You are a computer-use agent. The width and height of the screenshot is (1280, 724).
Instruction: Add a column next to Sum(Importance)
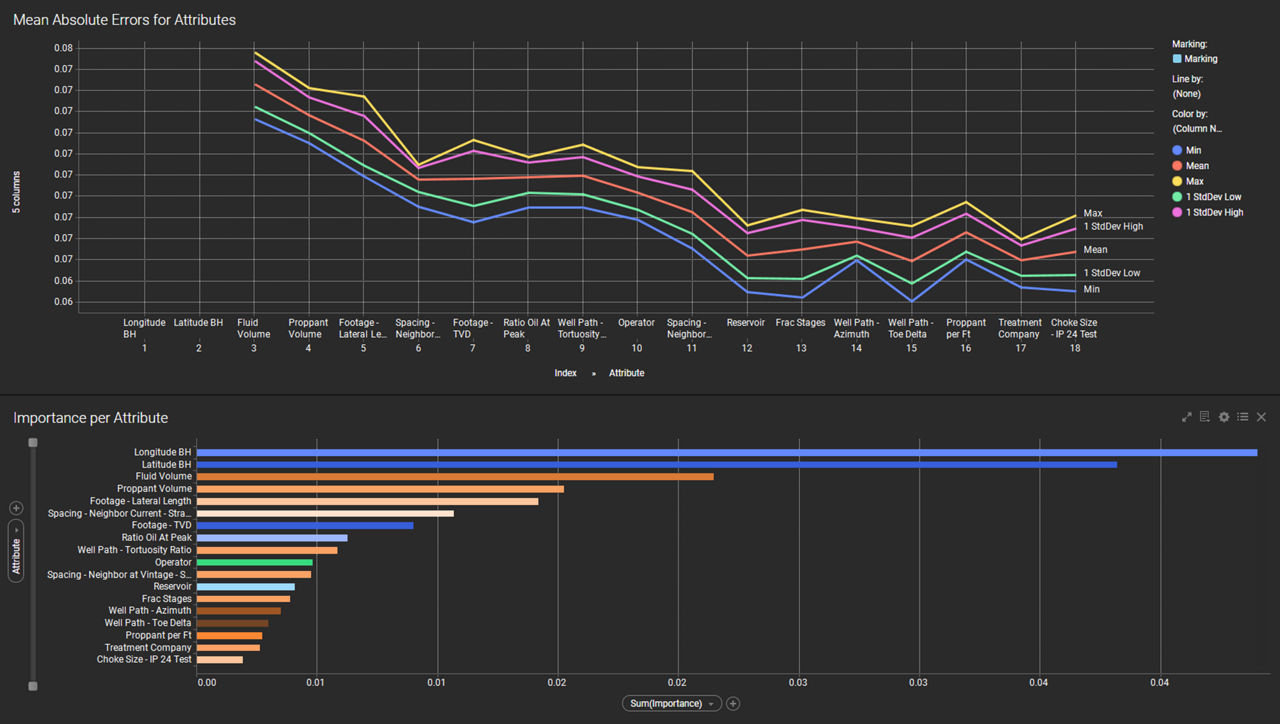click(x=733, y=704)
